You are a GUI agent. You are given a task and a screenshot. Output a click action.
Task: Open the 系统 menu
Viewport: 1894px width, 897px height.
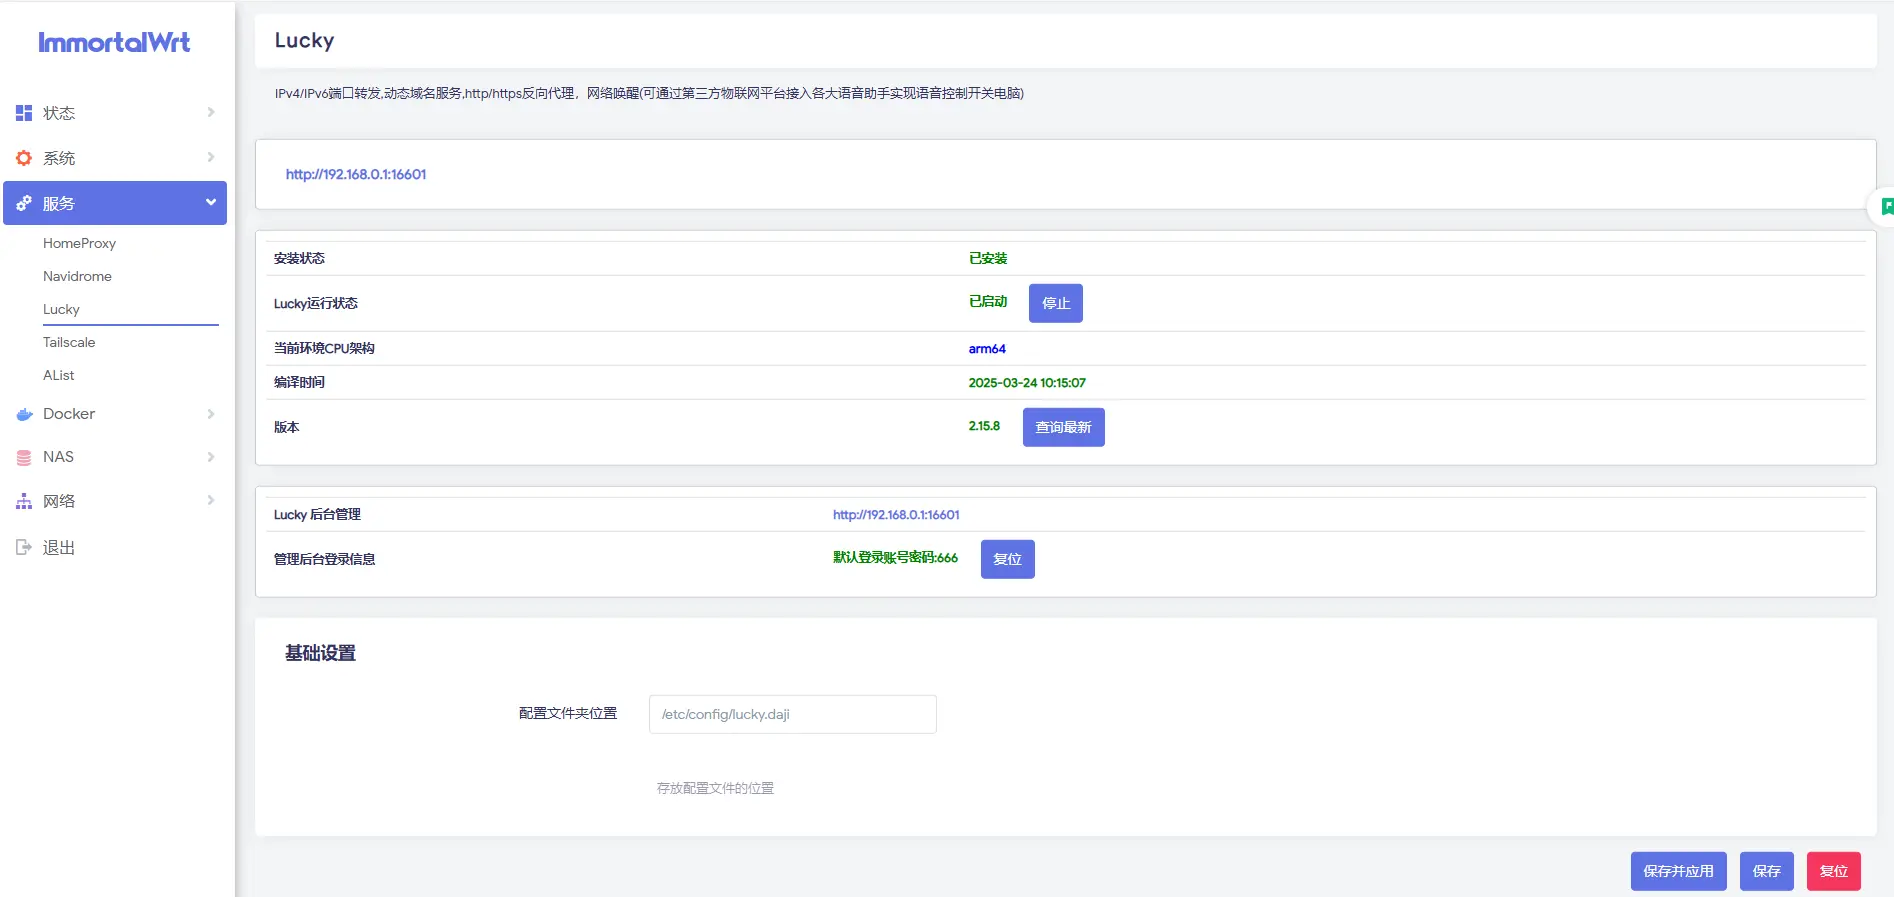pyautogui.click(x=115, y=158)
